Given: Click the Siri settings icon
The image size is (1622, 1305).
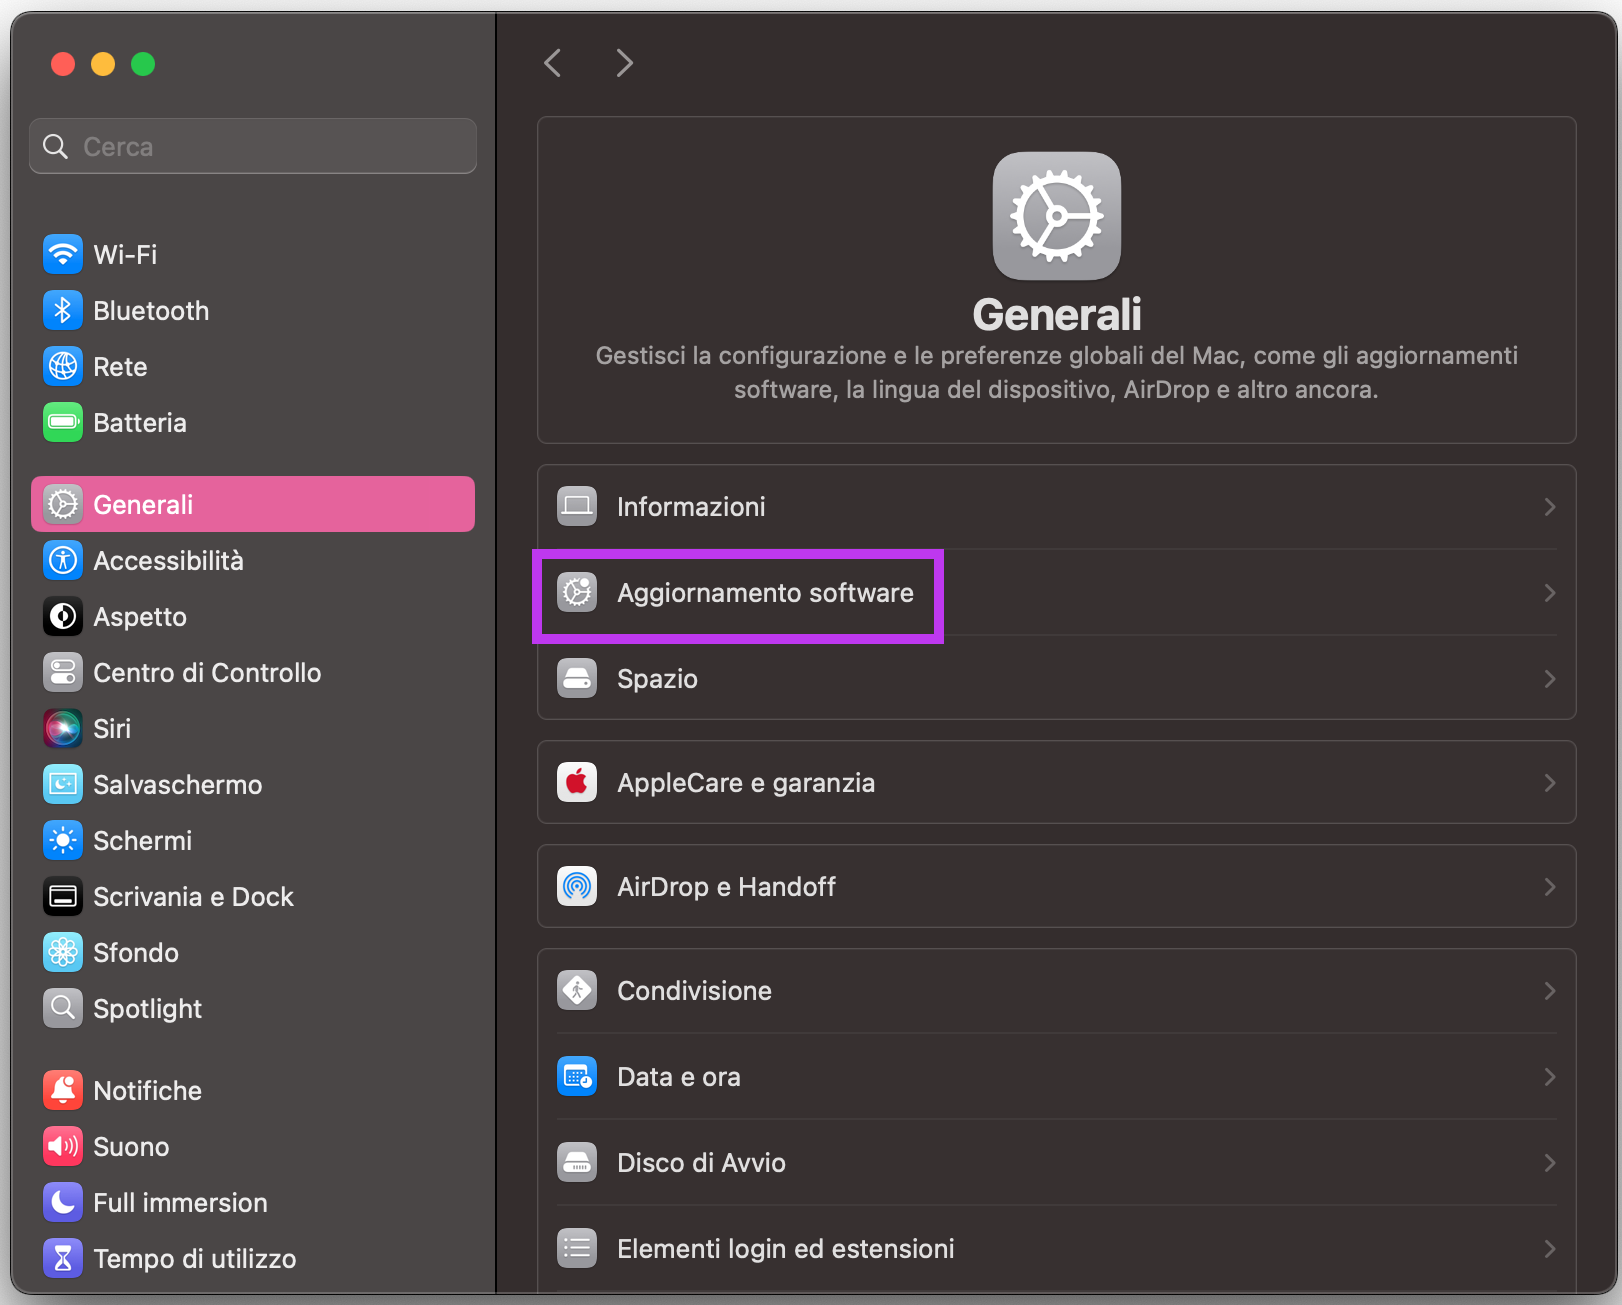Looking at the screenshot, I should click(62, 728).
